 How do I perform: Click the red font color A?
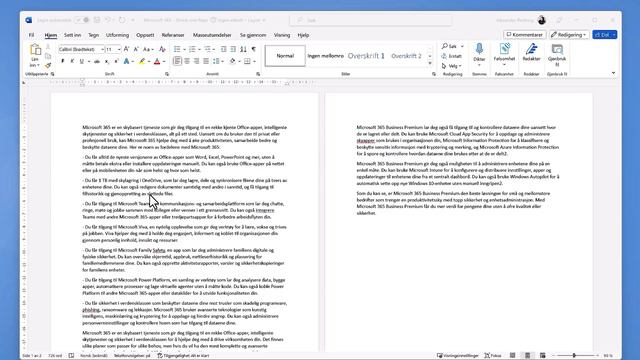click(157, 61)
